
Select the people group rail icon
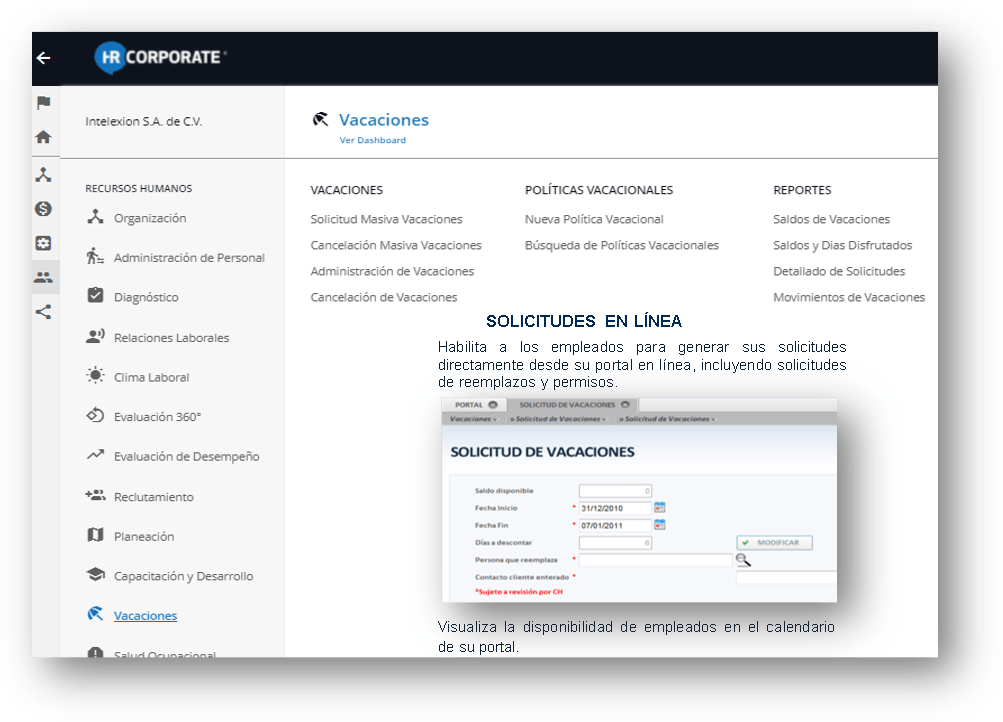point(43,278)
